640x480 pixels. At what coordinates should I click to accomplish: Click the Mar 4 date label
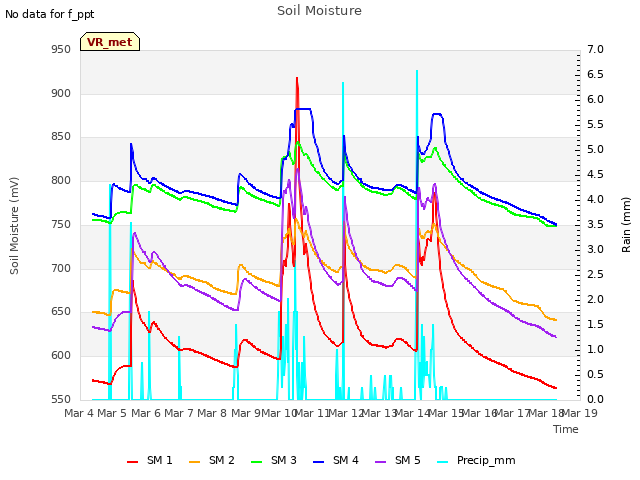[79, 413]
